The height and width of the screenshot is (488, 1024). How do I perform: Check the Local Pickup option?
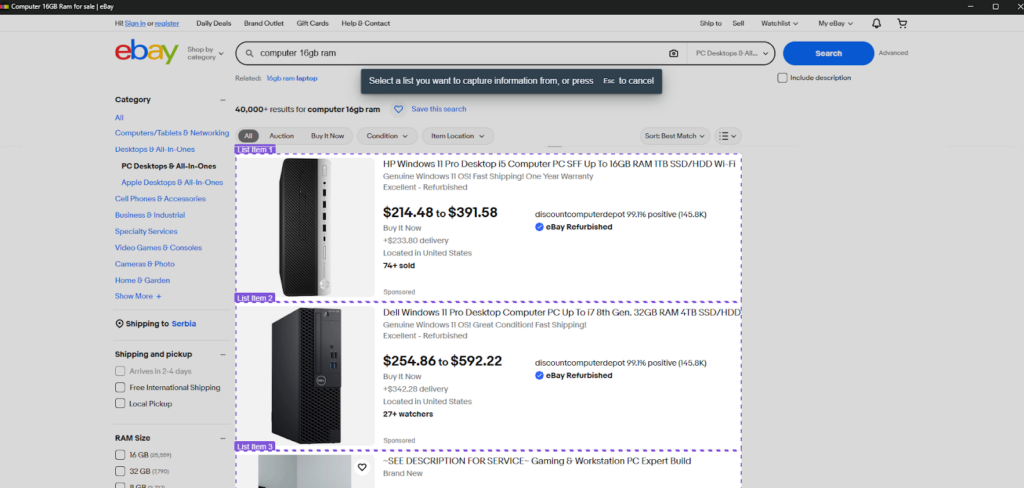120,404
